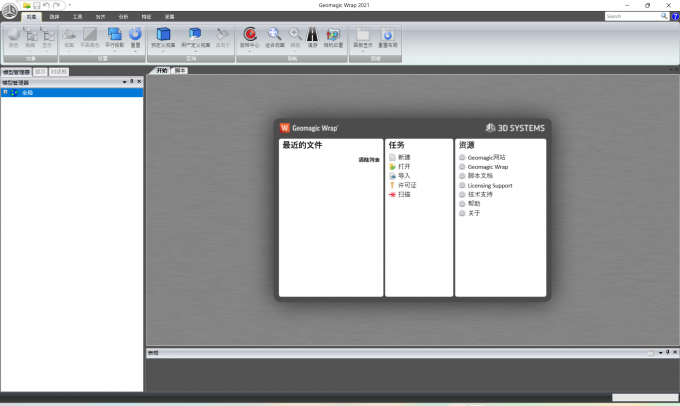Click the 隐藏 object tool icon
680x406 pixels.
pyautogui.click(x=30, y=34)
